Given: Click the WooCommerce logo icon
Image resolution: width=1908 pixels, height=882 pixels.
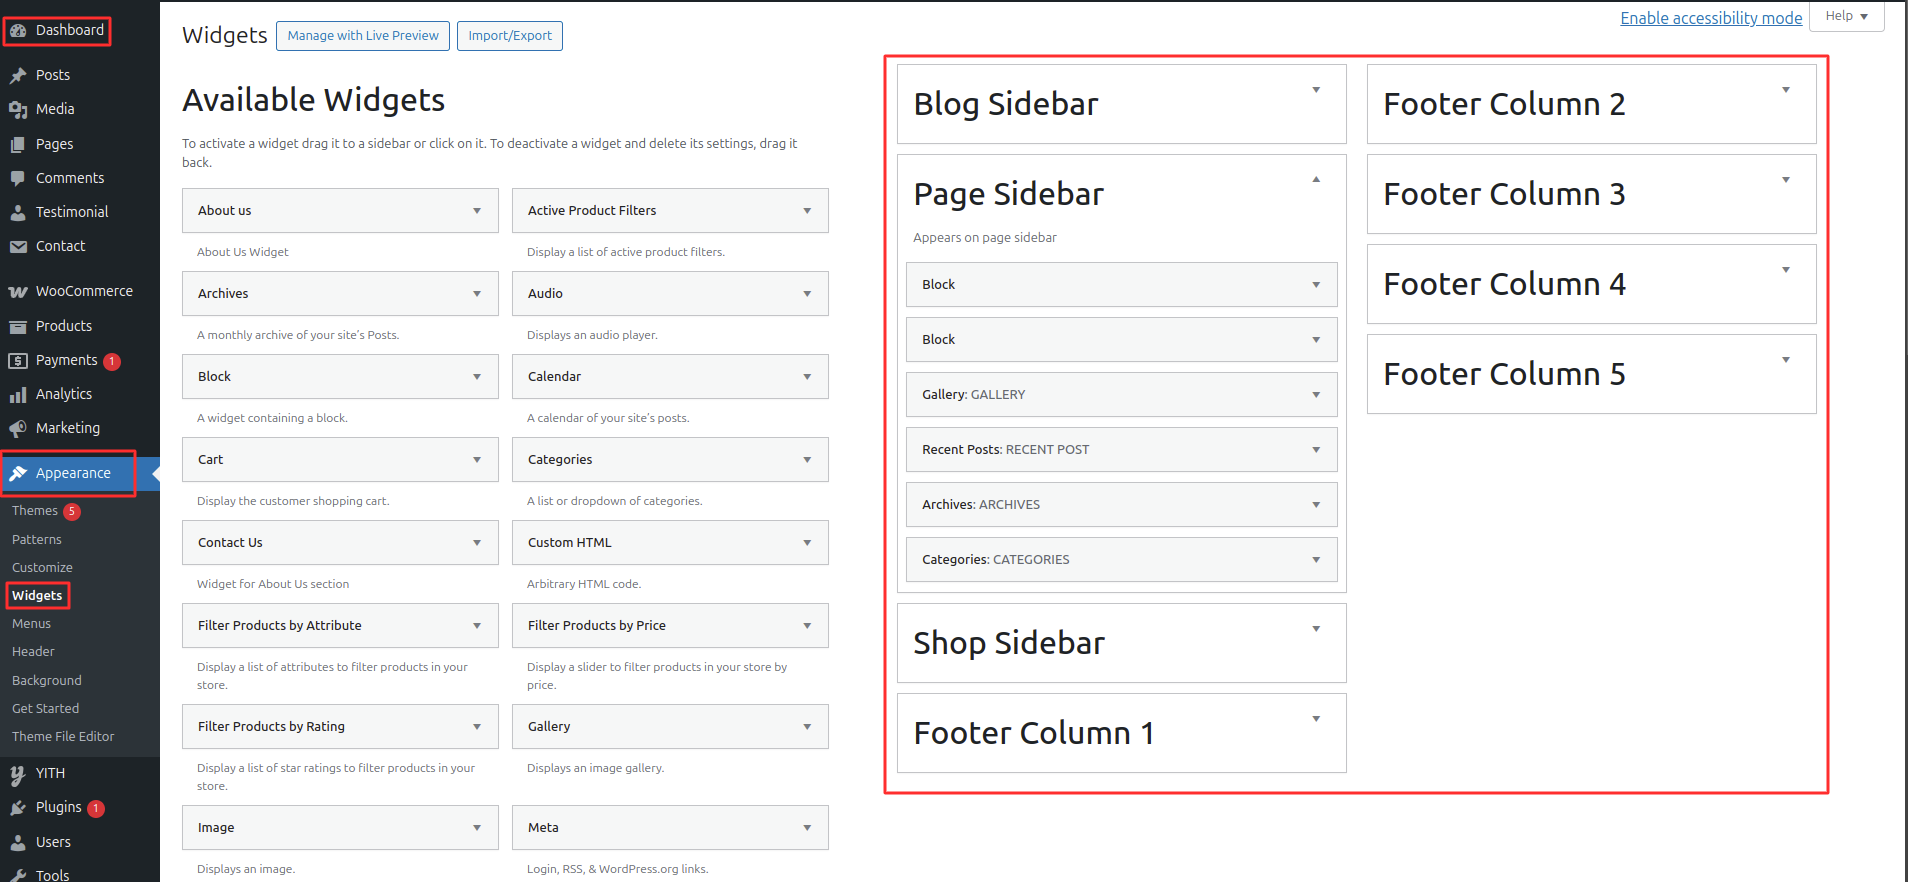Looking at the screenshot, I should (18, 292).
